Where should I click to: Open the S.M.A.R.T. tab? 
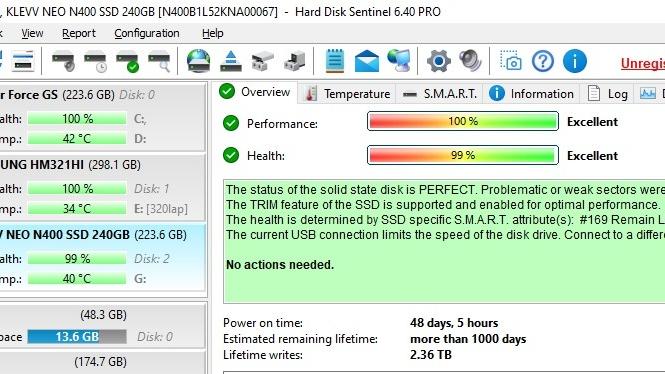click(x=440, y=94)
